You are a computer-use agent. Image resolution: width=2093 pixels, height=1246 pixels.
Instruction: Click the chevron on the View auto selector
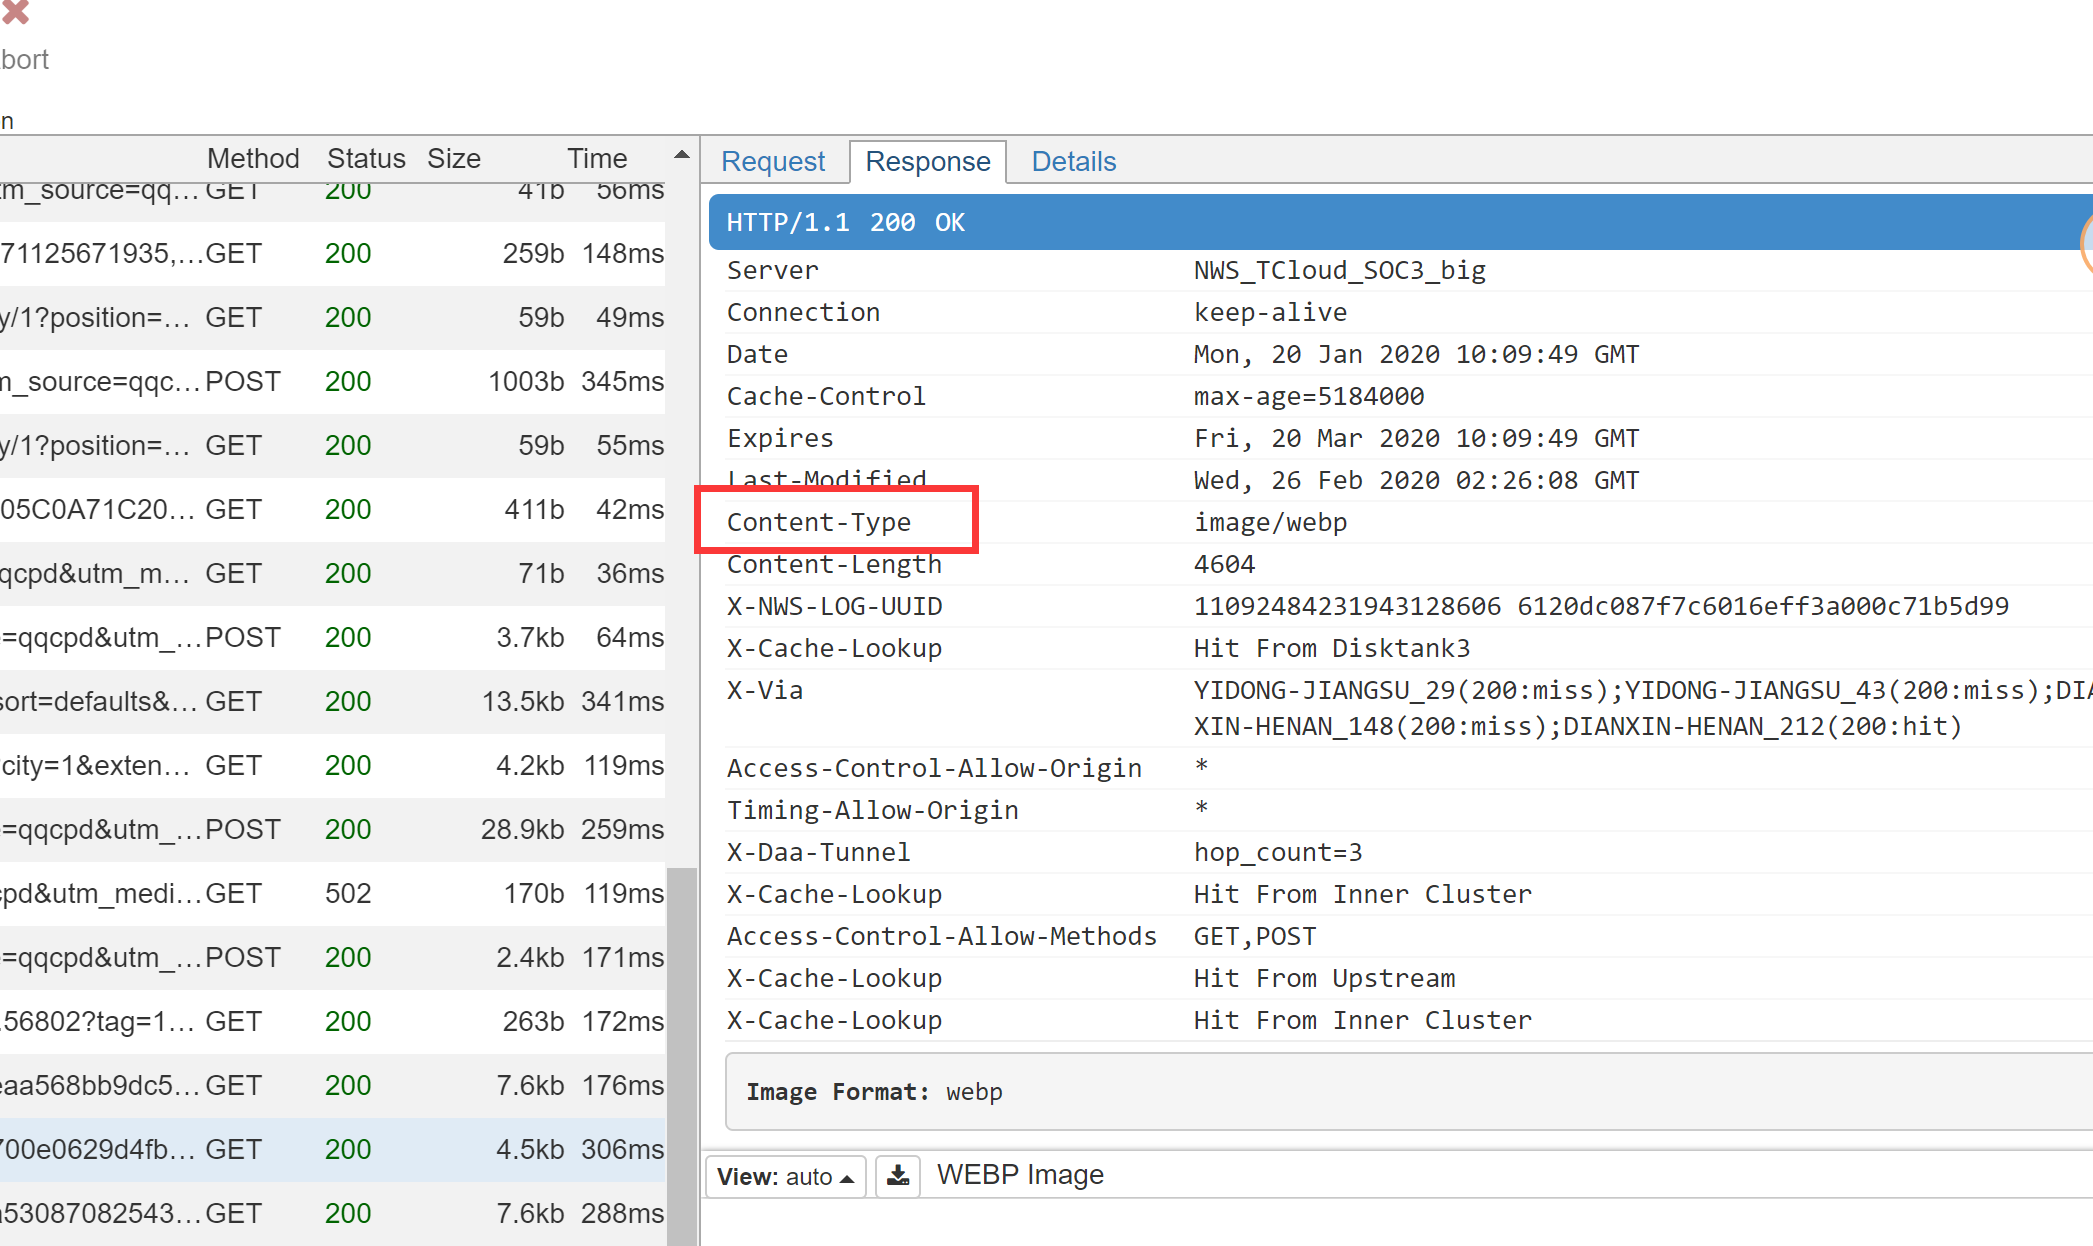tap(848, 1177)
